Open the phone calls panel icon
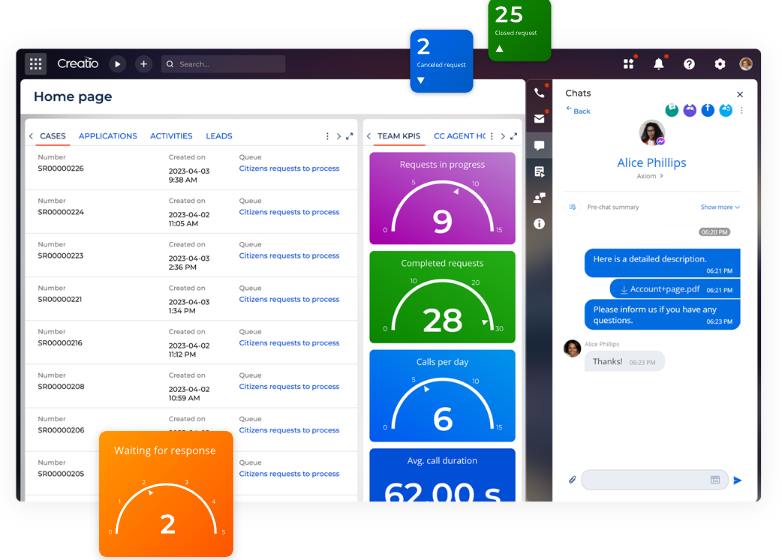Image resolution: width=782 pixels, height=560 pixels. tap(539, 93)
